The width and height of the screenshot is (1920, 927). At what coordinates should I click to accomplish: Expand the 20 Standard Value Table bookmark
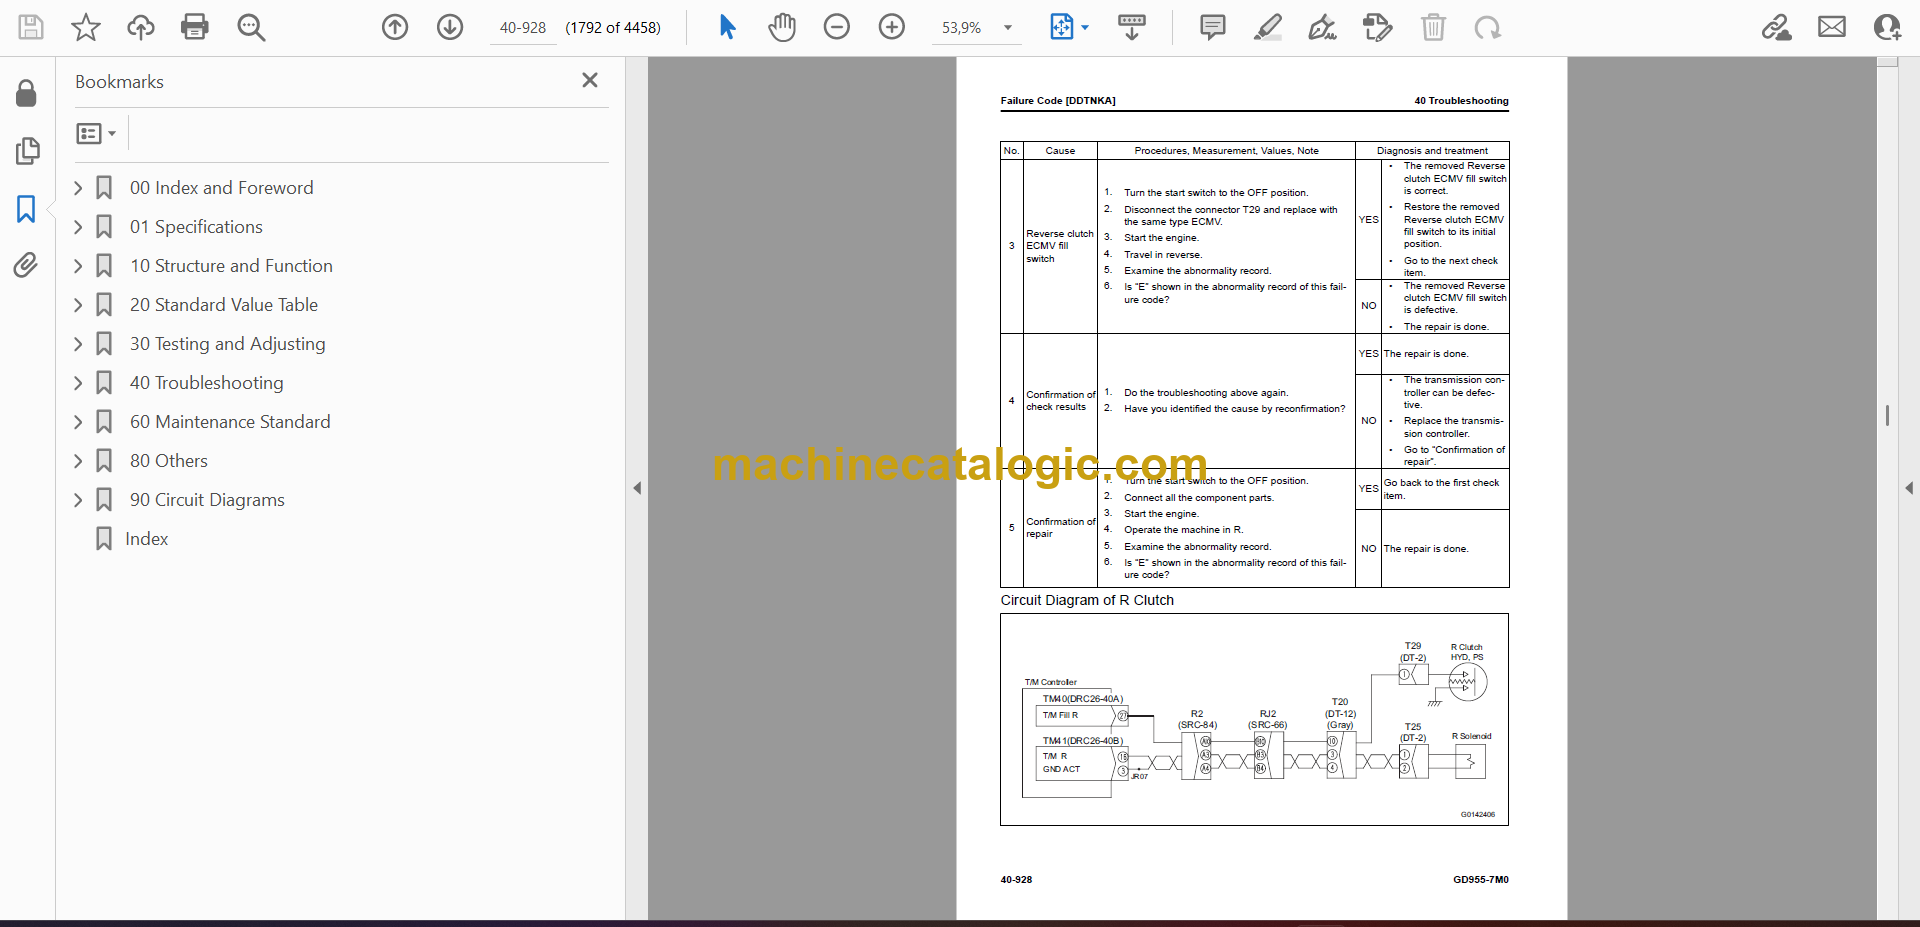coord(78,305)
